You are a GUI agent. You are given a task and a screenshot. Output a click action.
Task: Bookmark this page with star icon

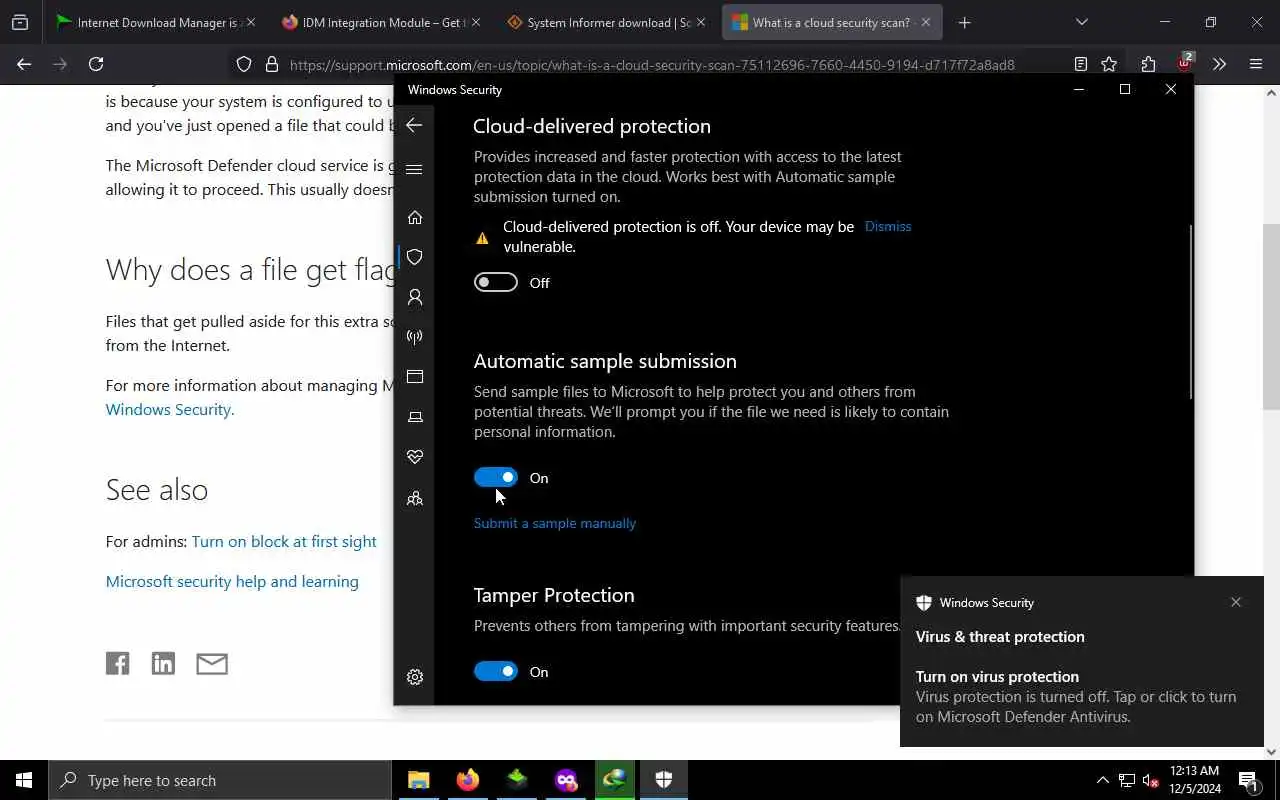pyautogui.click(x=1109, y=64)
